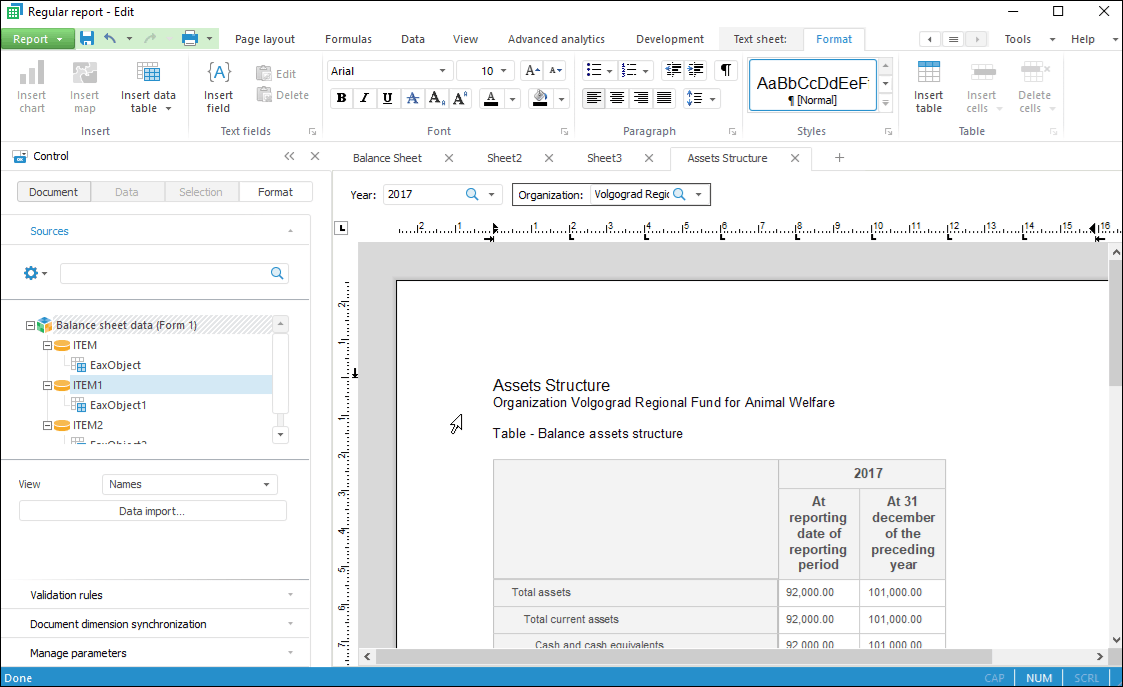Screen dimensions: 1123x687
Task: Click the justify alignment icon
Action: coord(664,98)
